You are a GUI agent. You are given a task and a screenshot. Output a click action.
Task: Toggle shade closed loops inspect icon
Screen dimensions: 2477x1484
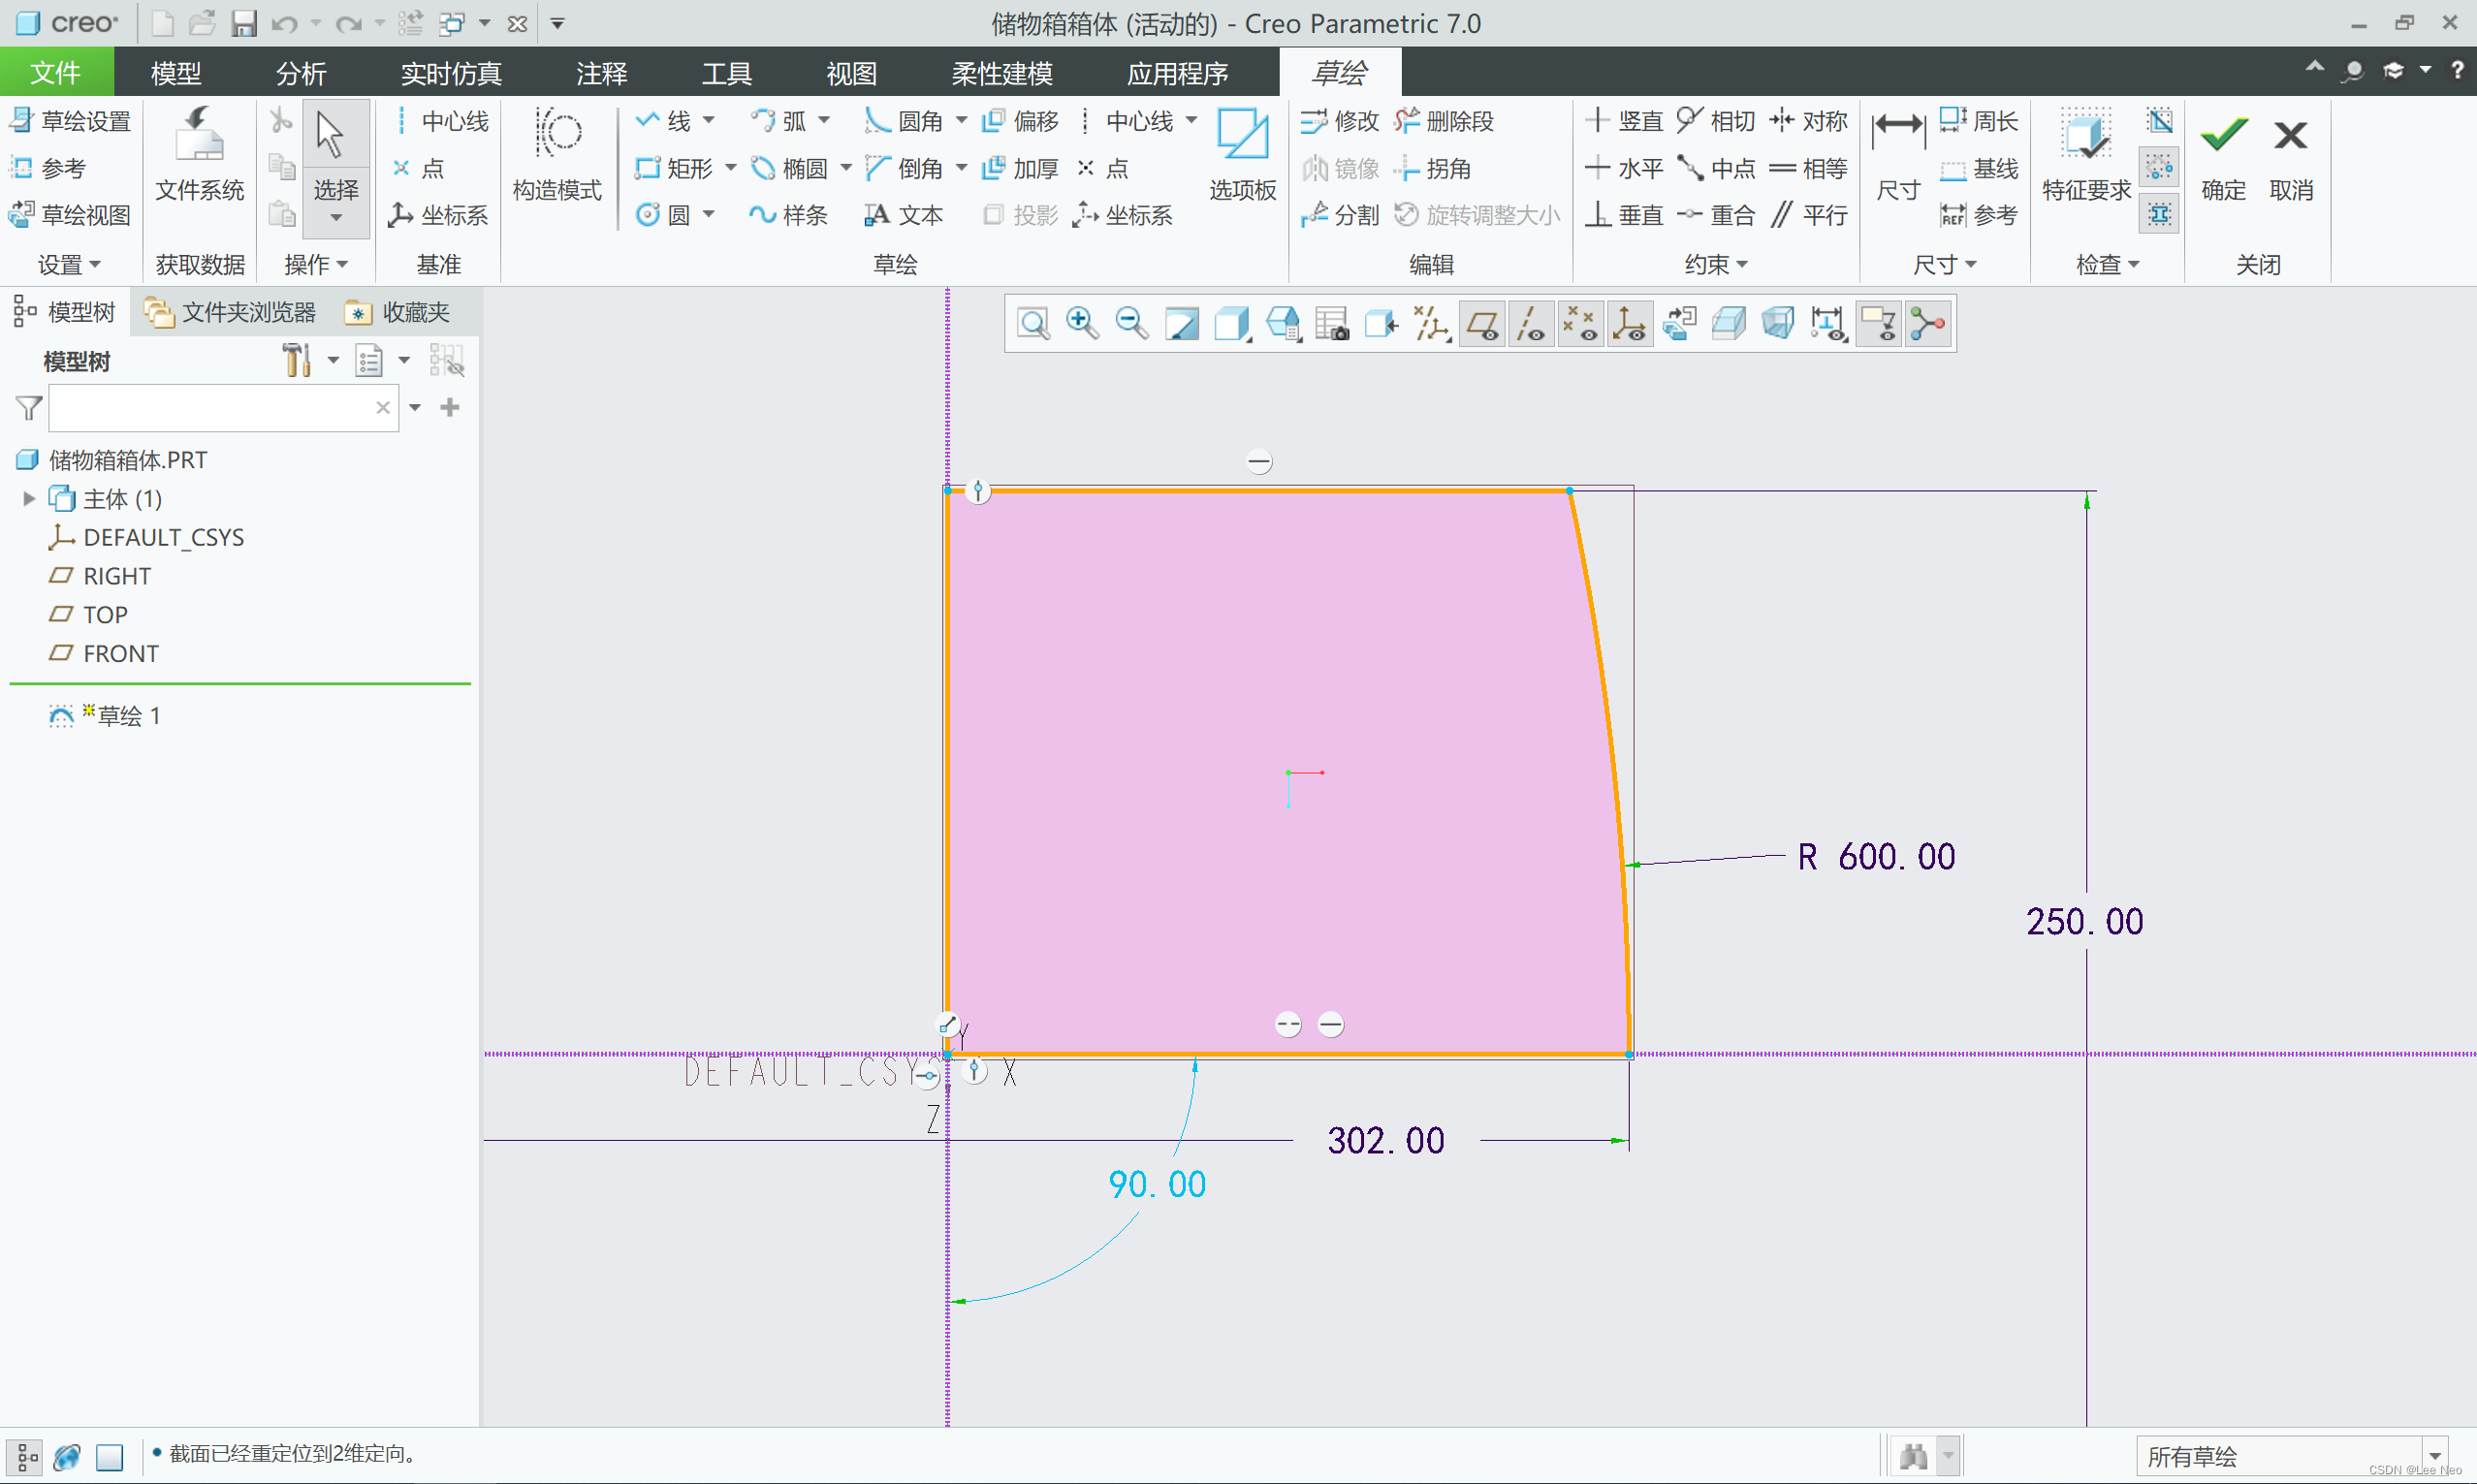click(2159, 121)
